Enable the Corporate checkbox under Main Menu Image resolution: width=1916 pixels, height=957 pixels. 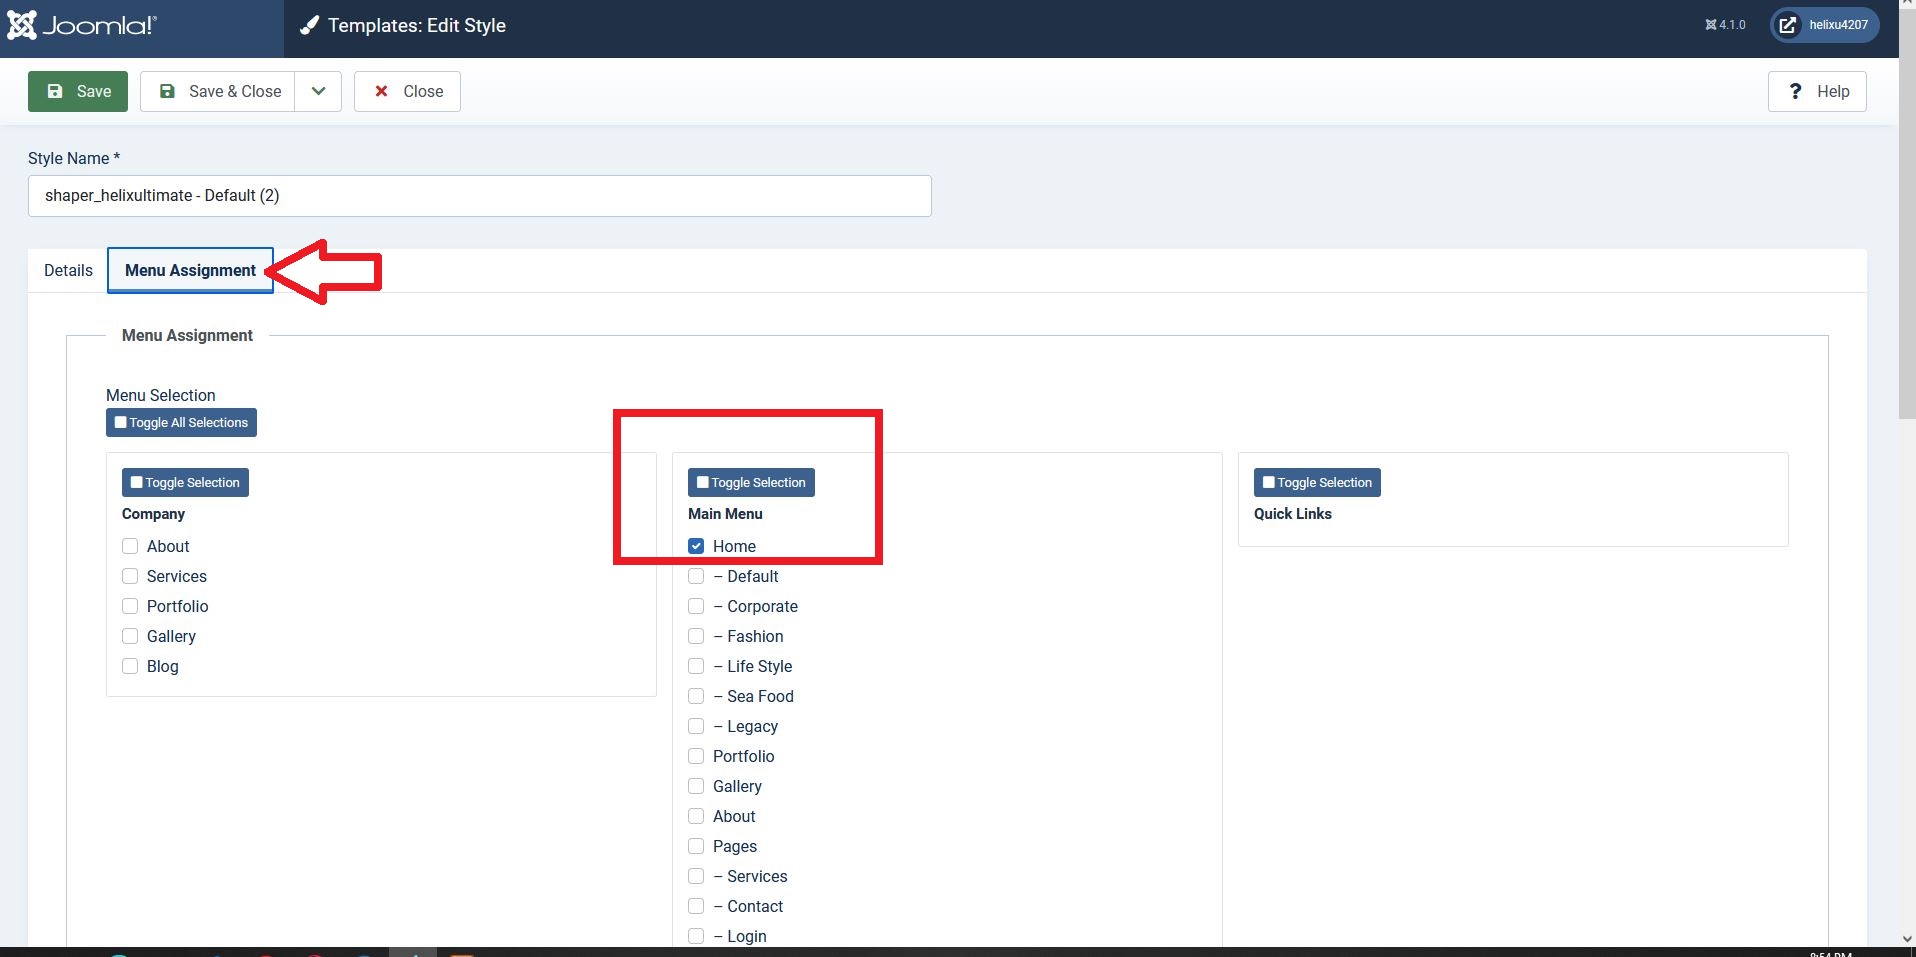pyautogui.click(x=696, y=606)
